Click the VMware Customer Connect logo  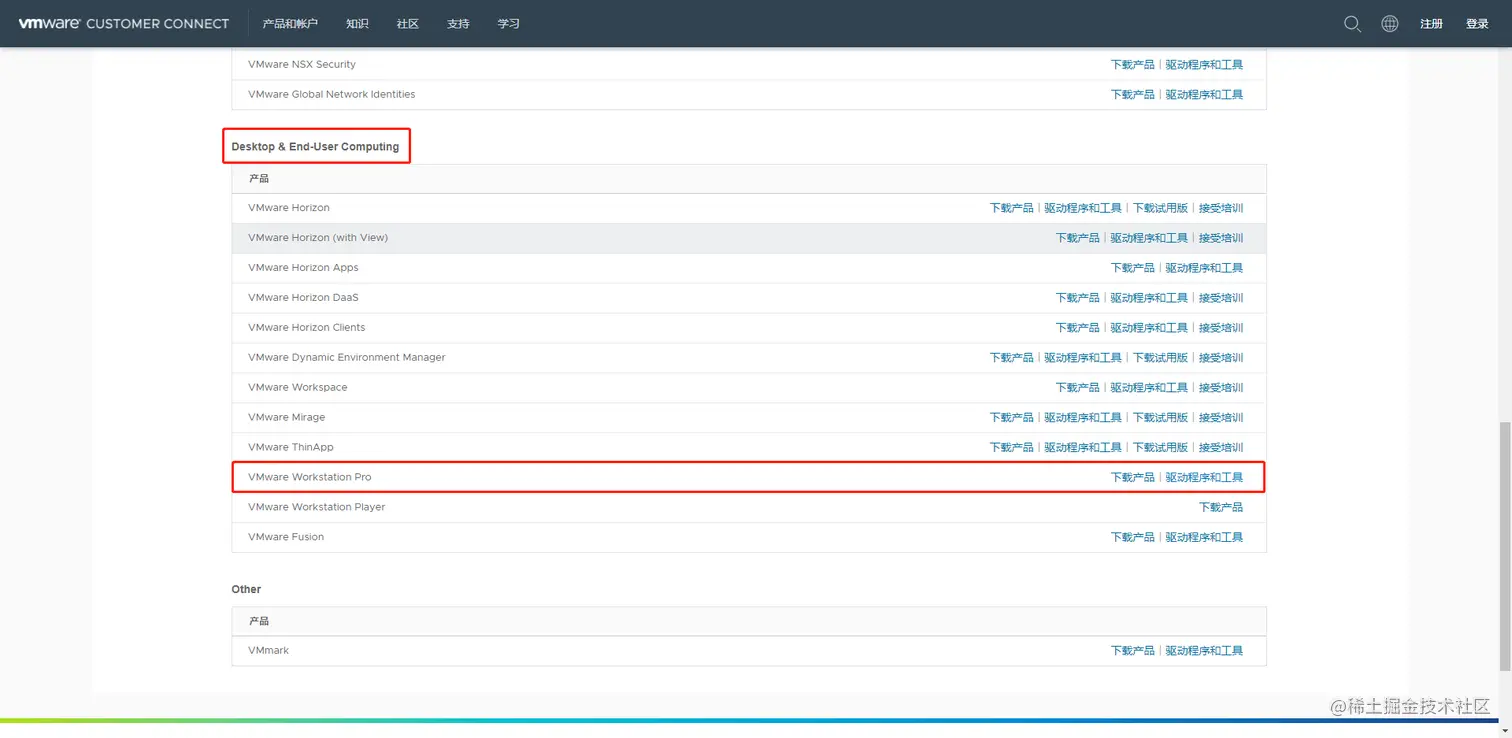(124, 23)
